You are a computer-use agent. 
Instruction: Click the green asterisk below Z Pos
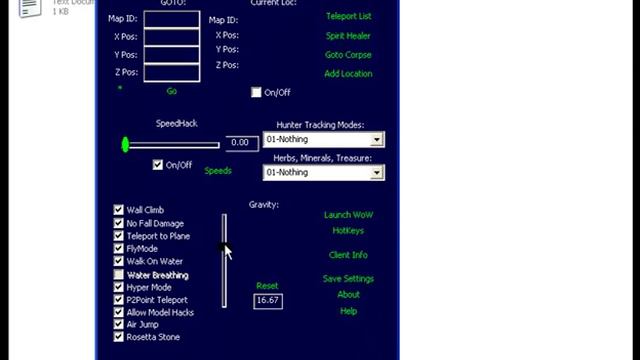click(120, 88)
